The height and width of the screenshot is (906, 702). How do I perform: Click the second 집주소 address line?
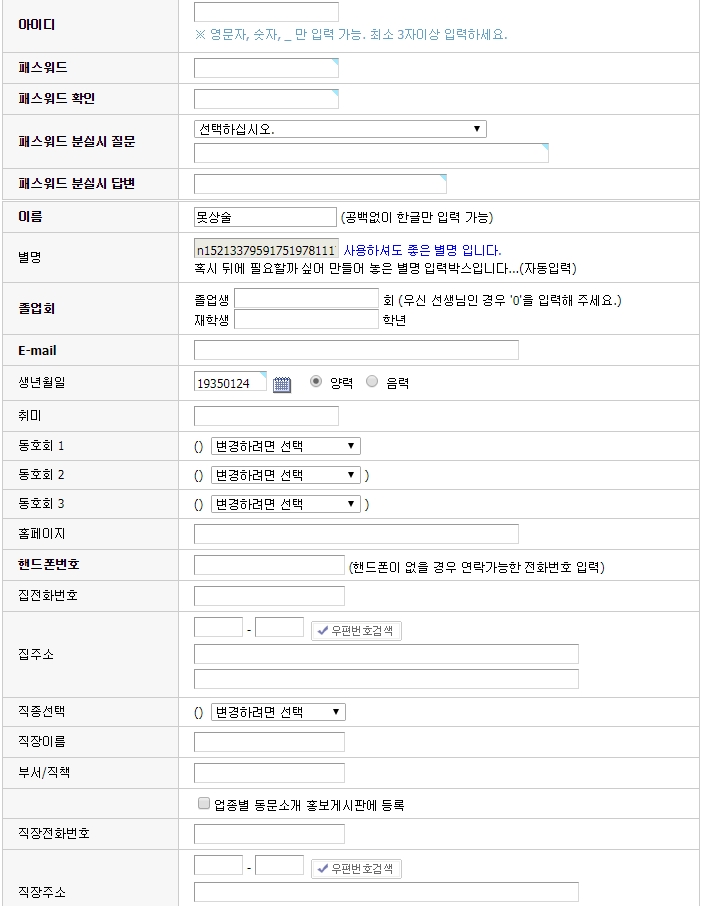(386, 679)
